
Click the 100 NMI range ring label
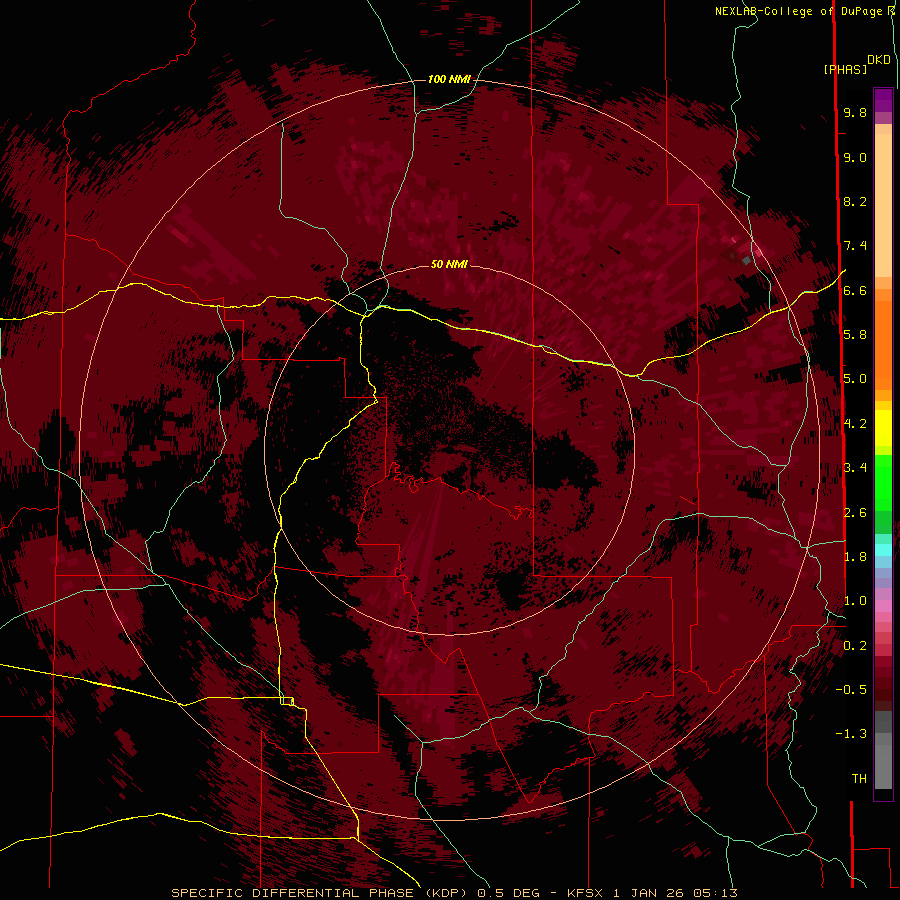449,79
